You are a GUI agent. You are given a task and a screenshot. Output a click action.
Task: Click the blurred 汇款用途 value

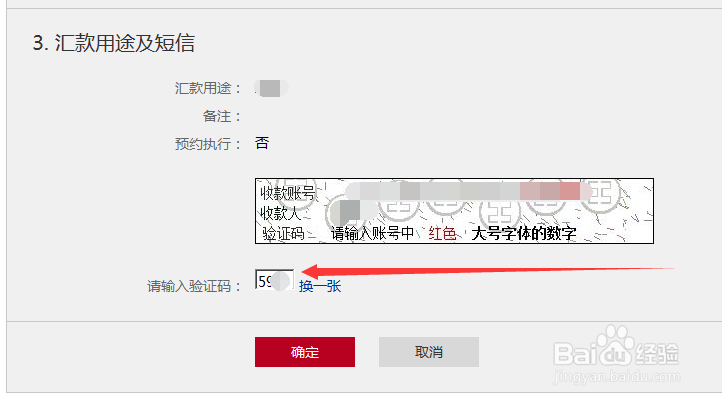pos(271,88)
